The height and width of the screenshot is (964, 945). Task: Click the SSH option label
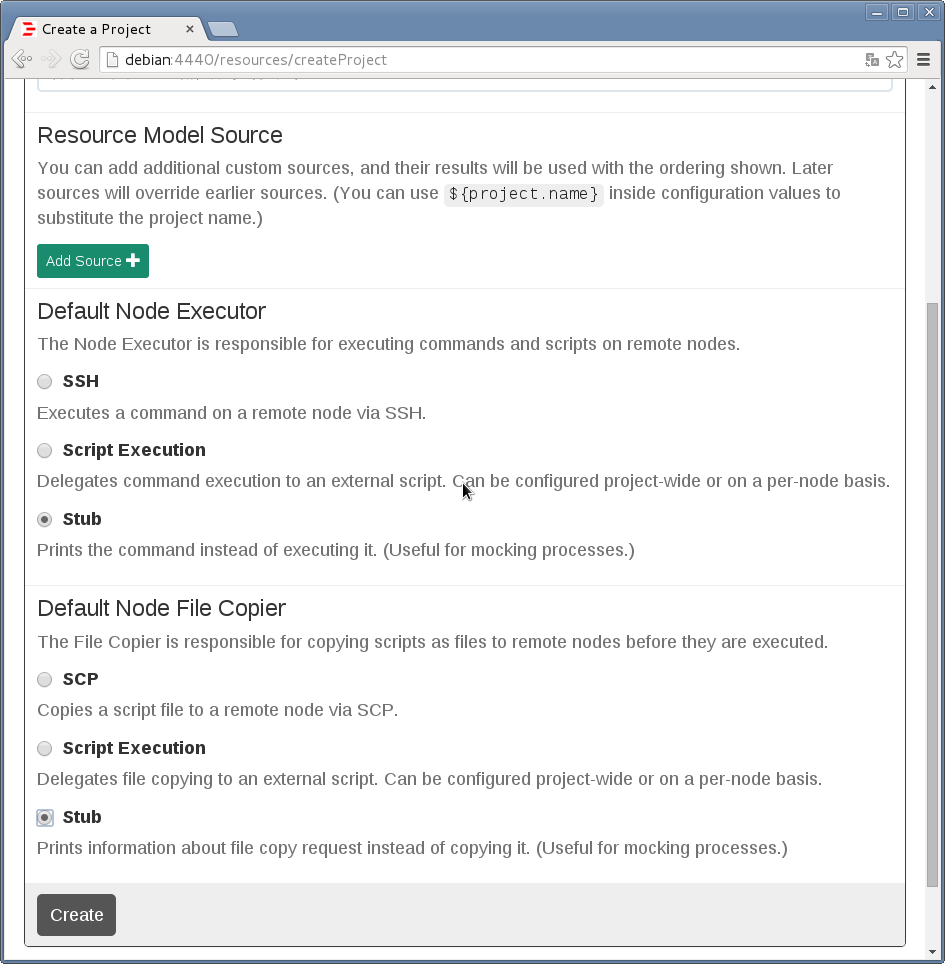pyautogui.click(x=81, y=381)
